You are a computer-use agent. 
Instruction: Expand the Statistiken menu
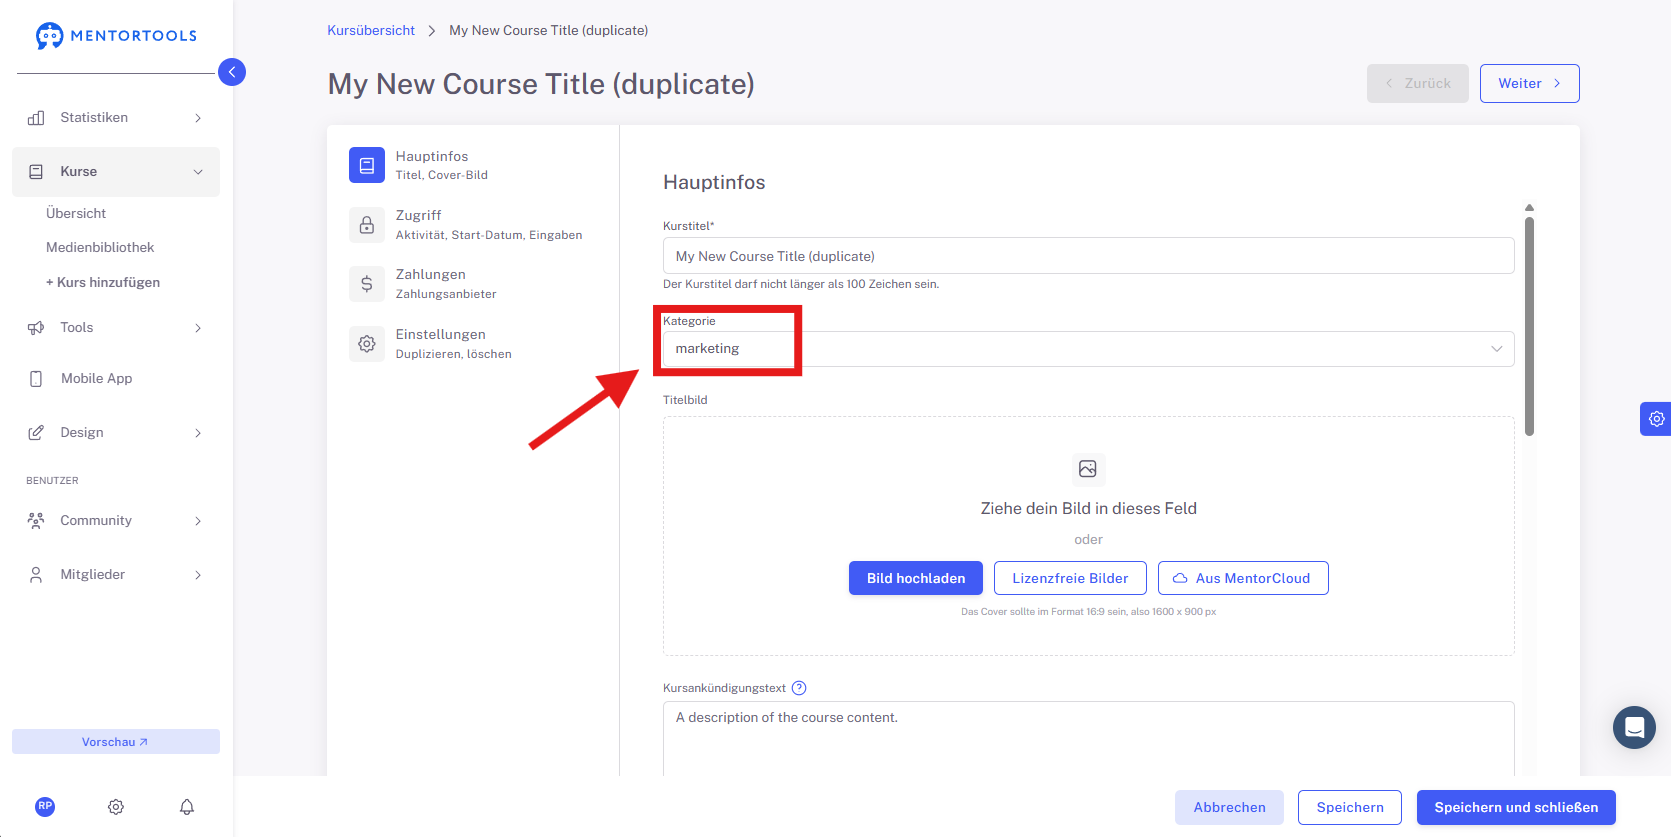point(116,118)
